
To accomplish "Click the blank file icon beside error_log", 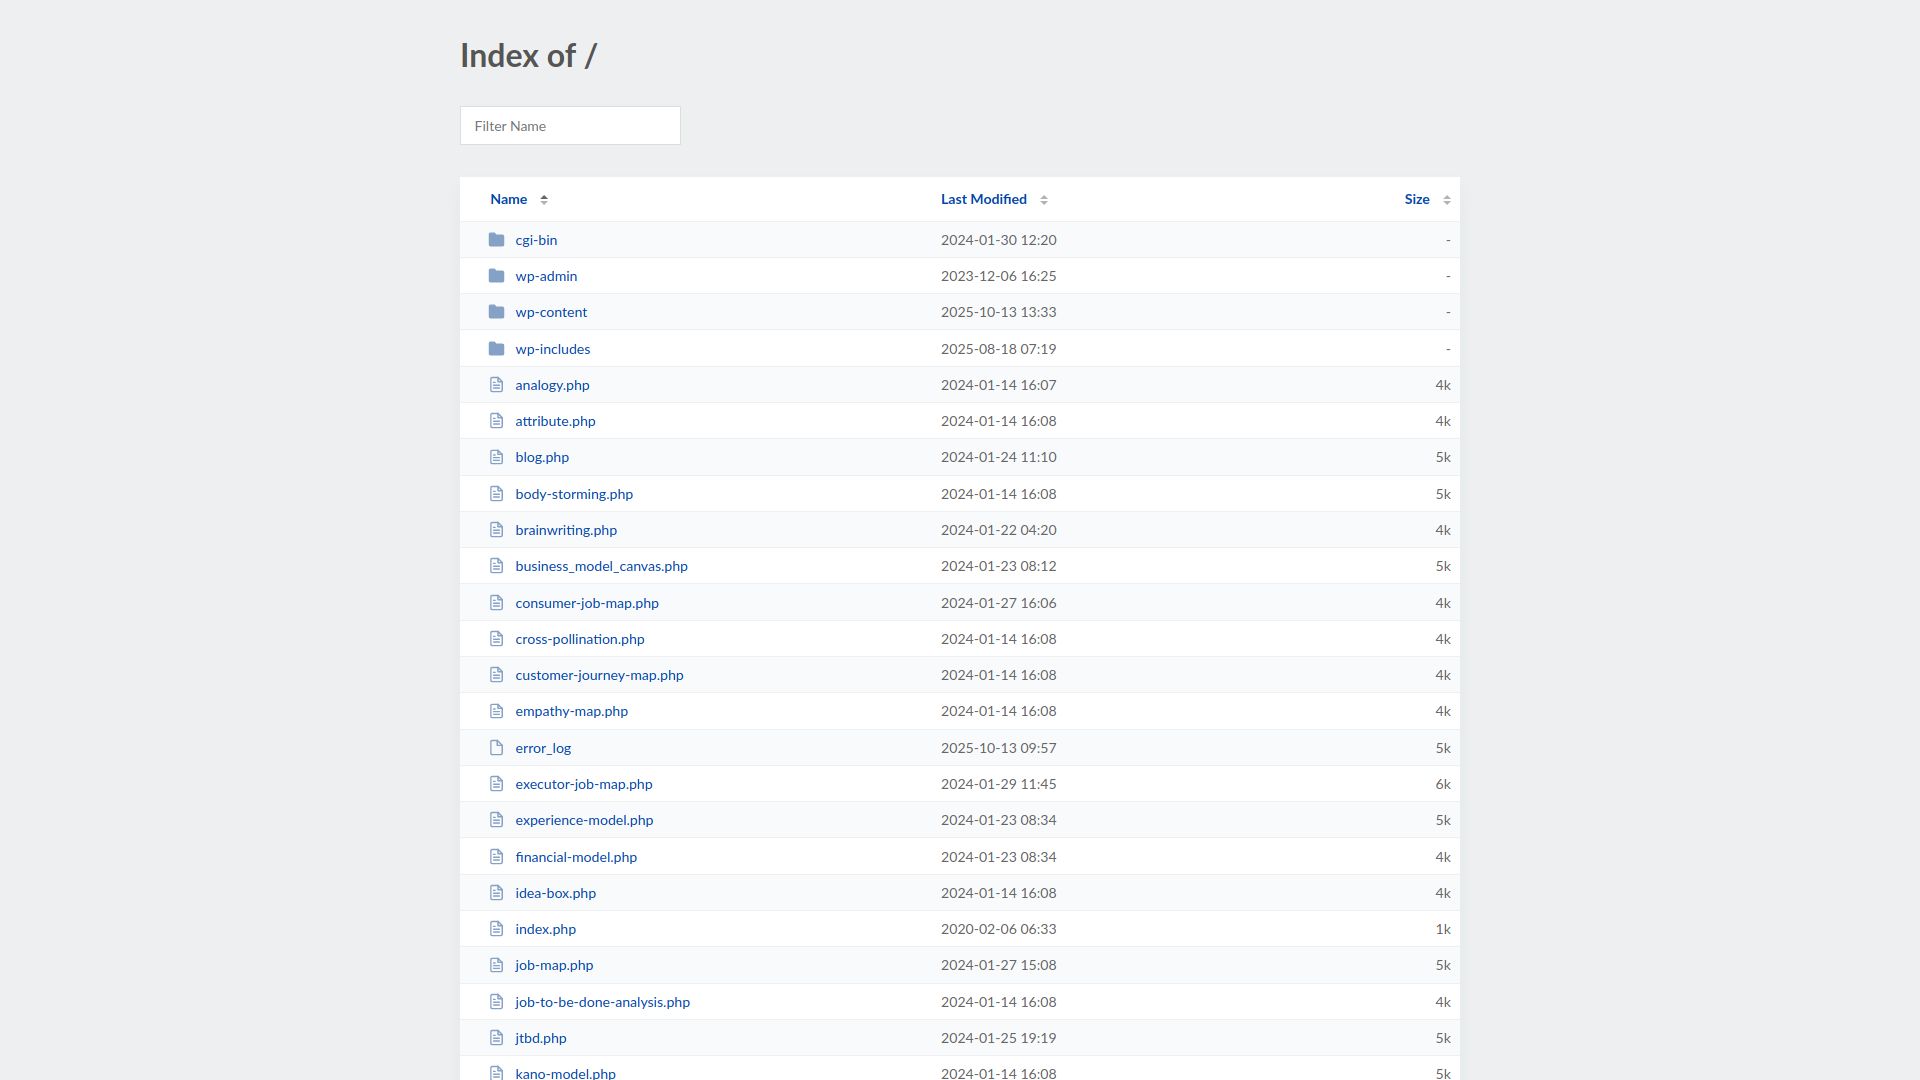I will [x=496, y=748].
